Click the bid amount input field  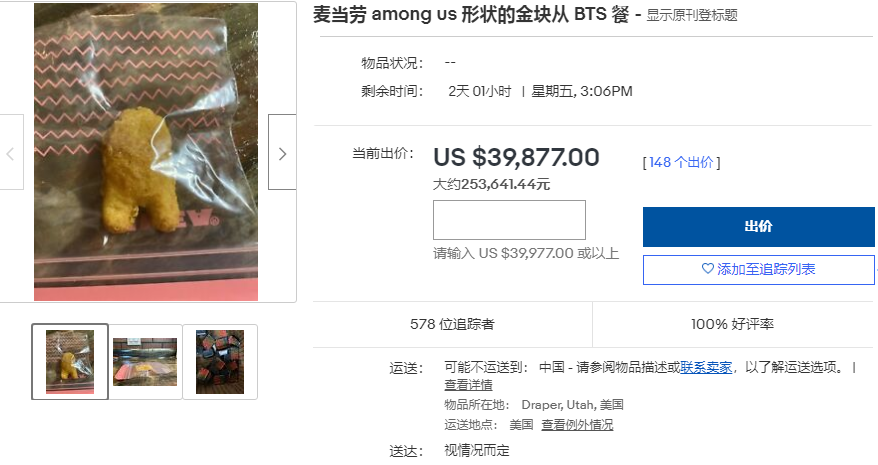tap(509, 220)
